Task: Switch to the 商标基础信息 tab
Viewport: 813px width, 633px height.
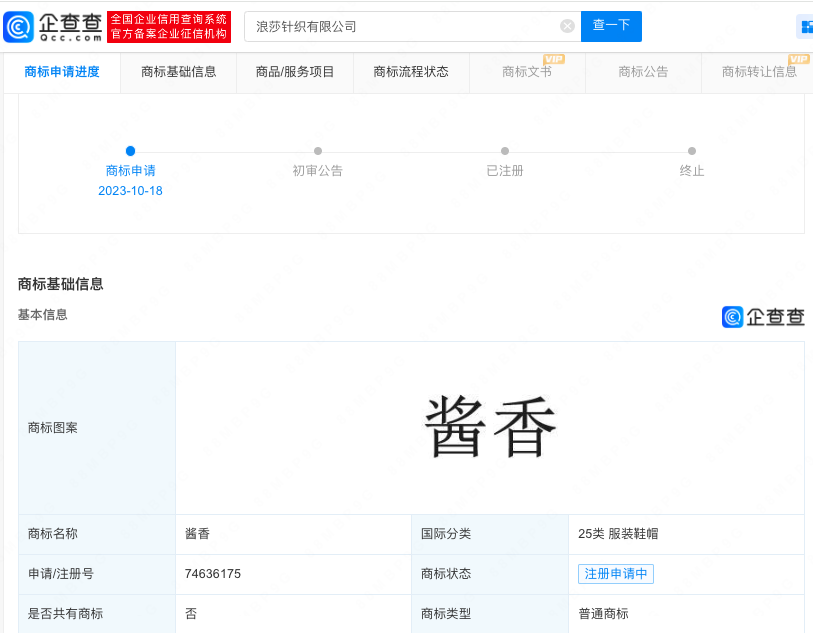Action: pyautogui.click(x=179, y=72)
